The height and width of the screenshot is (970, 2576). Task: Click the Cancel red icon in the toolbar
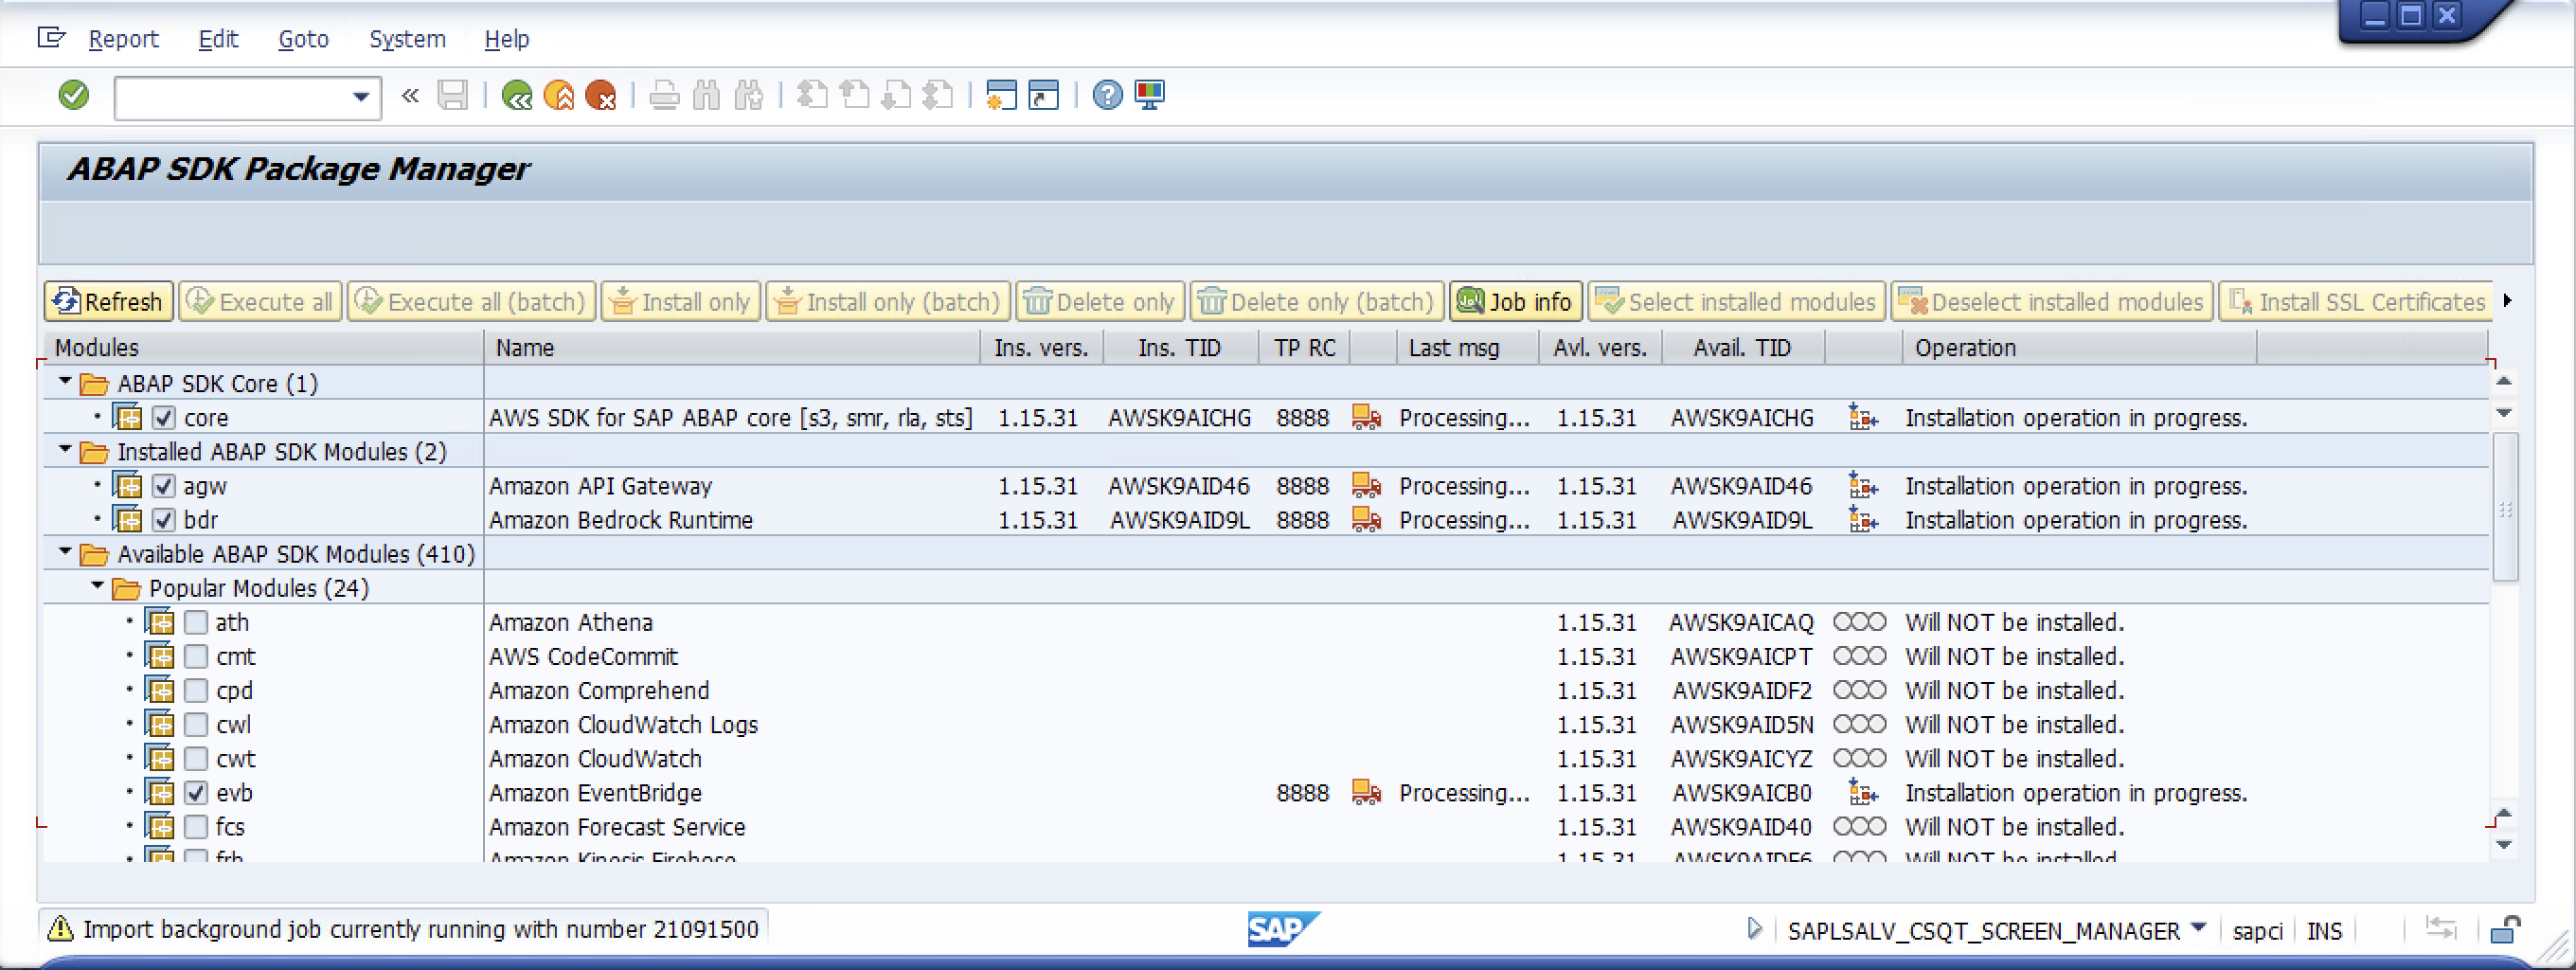point(601,96)
